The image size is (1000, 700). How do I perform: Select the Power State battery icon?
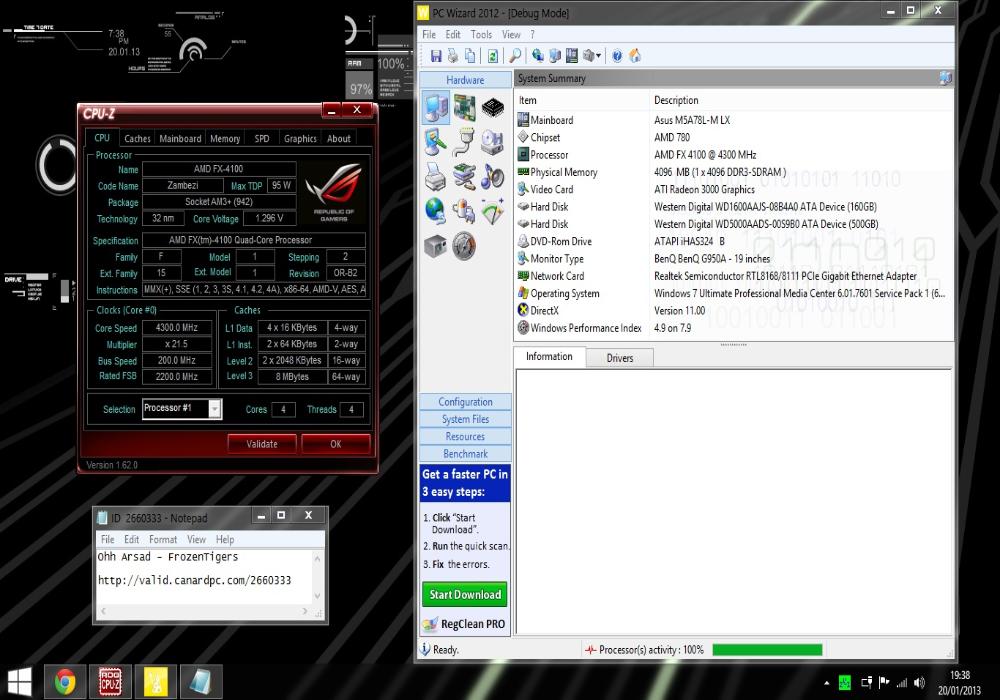coord(464,211)
